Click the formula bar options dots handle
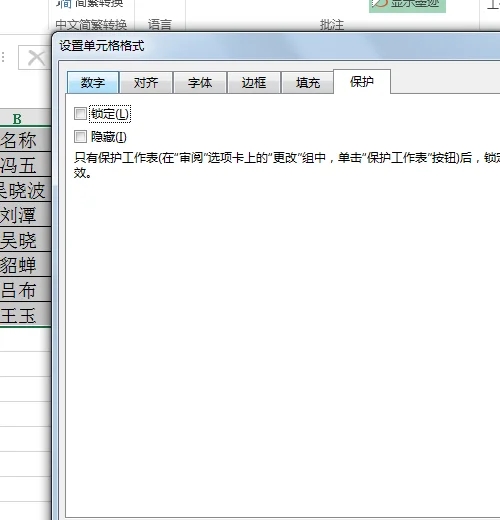The height and width of the screenshot is (520, 500). (3, 57)
